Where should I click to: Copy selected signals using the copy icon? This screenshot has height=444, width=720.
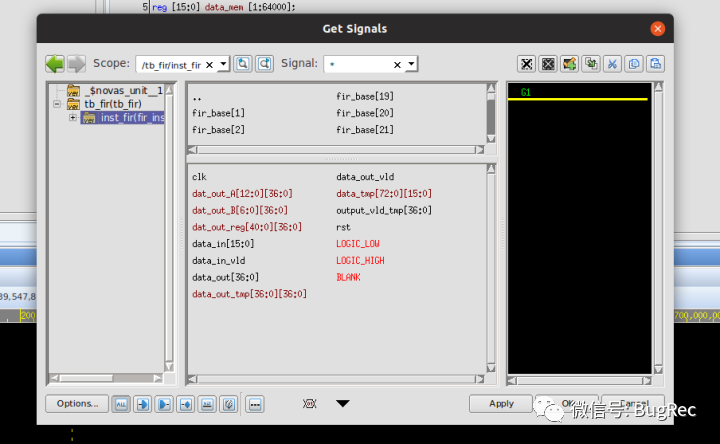coord(634,64)
